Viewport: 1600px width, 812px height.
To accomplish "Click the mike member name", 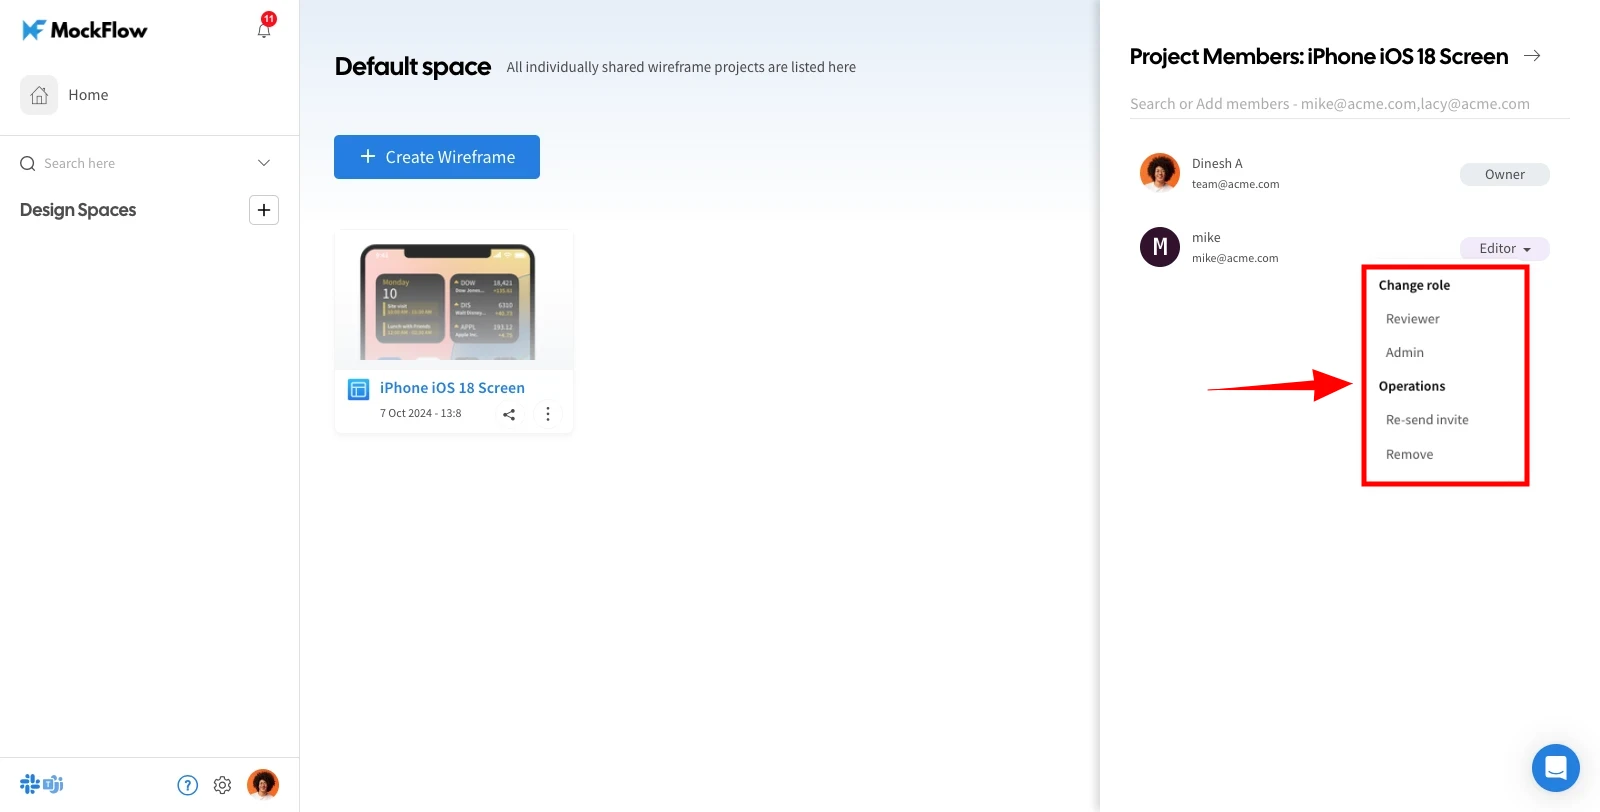I will point(1206,238).
